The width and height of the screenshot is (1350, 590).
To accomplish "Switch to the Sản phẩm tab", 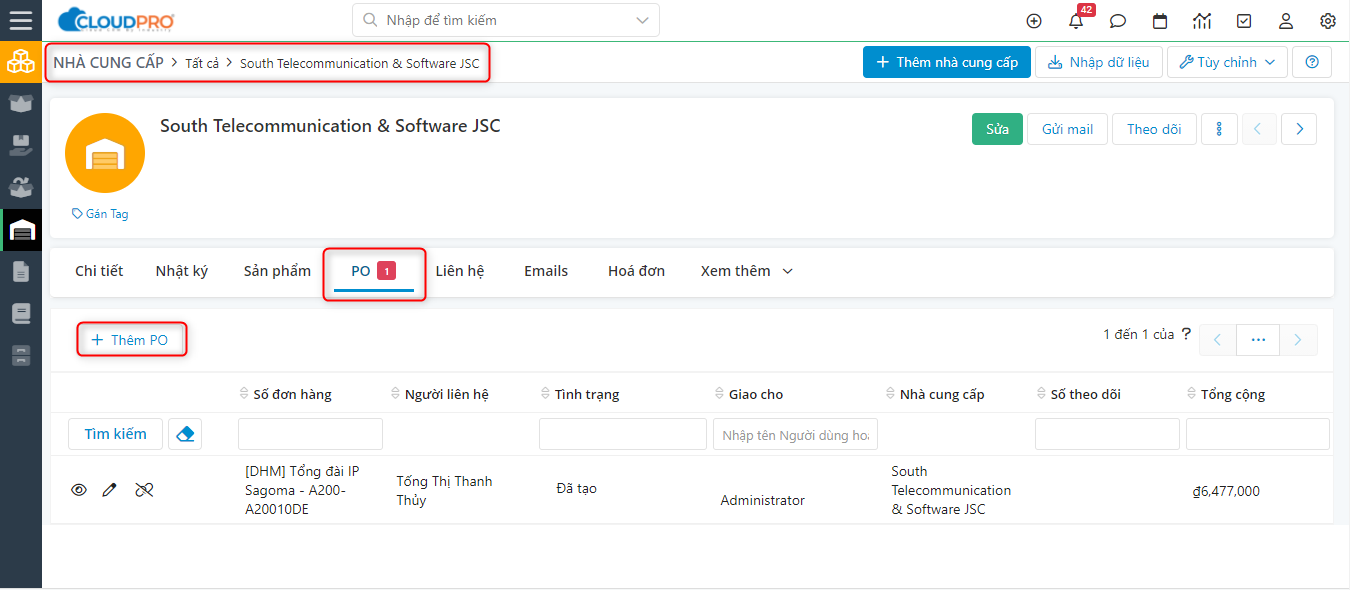I will pyautogui.click(x=277, y=271).
